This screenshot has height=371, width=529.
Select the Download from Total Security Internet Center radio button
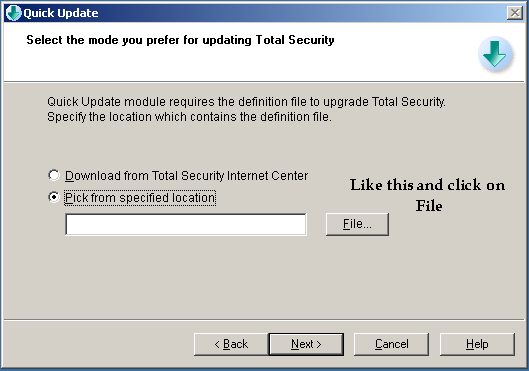[x=54, y=175]
